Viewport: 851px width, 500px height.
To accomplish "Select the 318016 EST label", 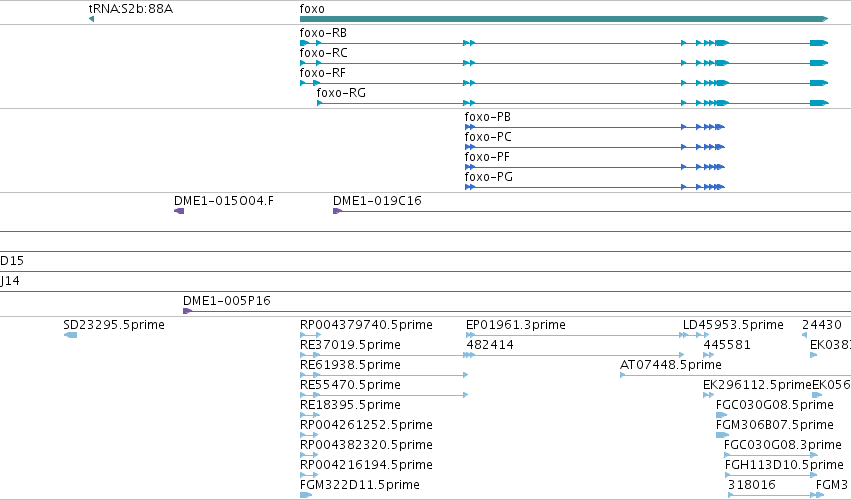I will coord(752,485).
